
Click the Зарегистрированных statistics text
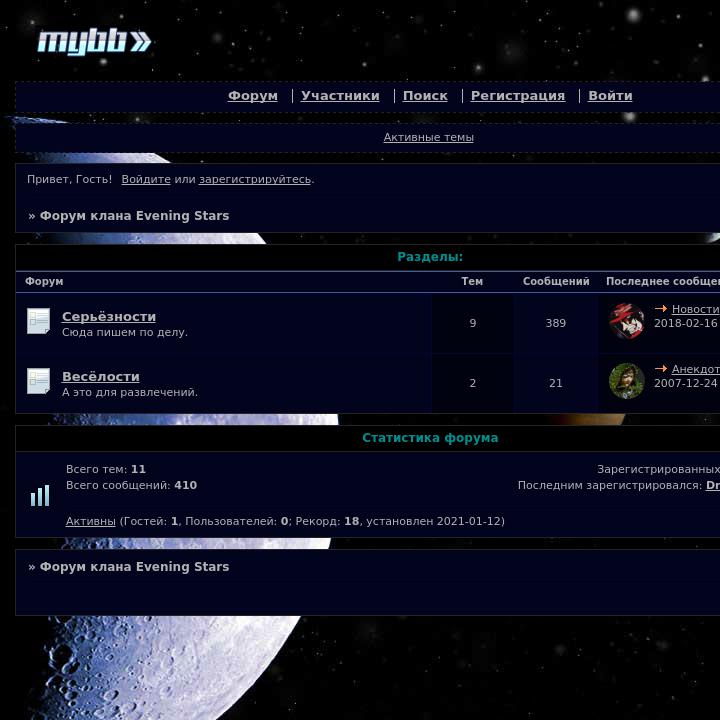[658, 469]
